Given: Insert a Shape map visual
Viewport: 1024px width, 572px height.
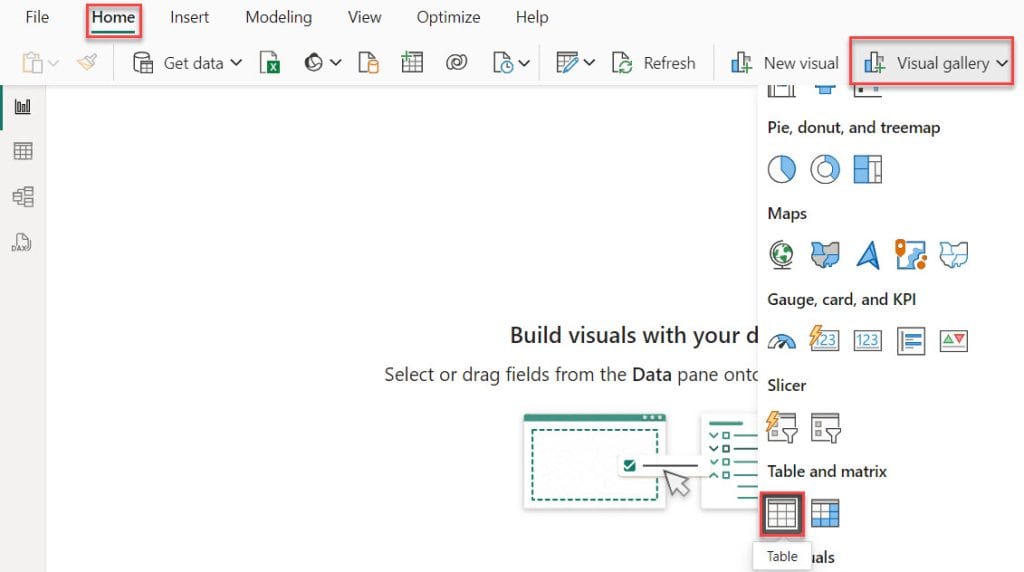Looking at the screenshot, I should [x=953, y=255].
